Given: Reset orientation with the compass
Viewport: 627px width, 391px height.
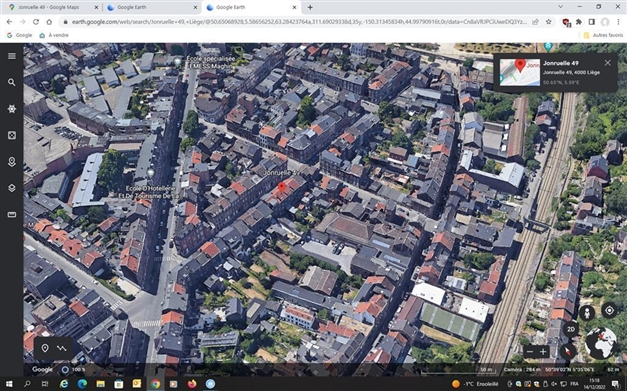Looking at the screenshot, I should coord(568,351).
